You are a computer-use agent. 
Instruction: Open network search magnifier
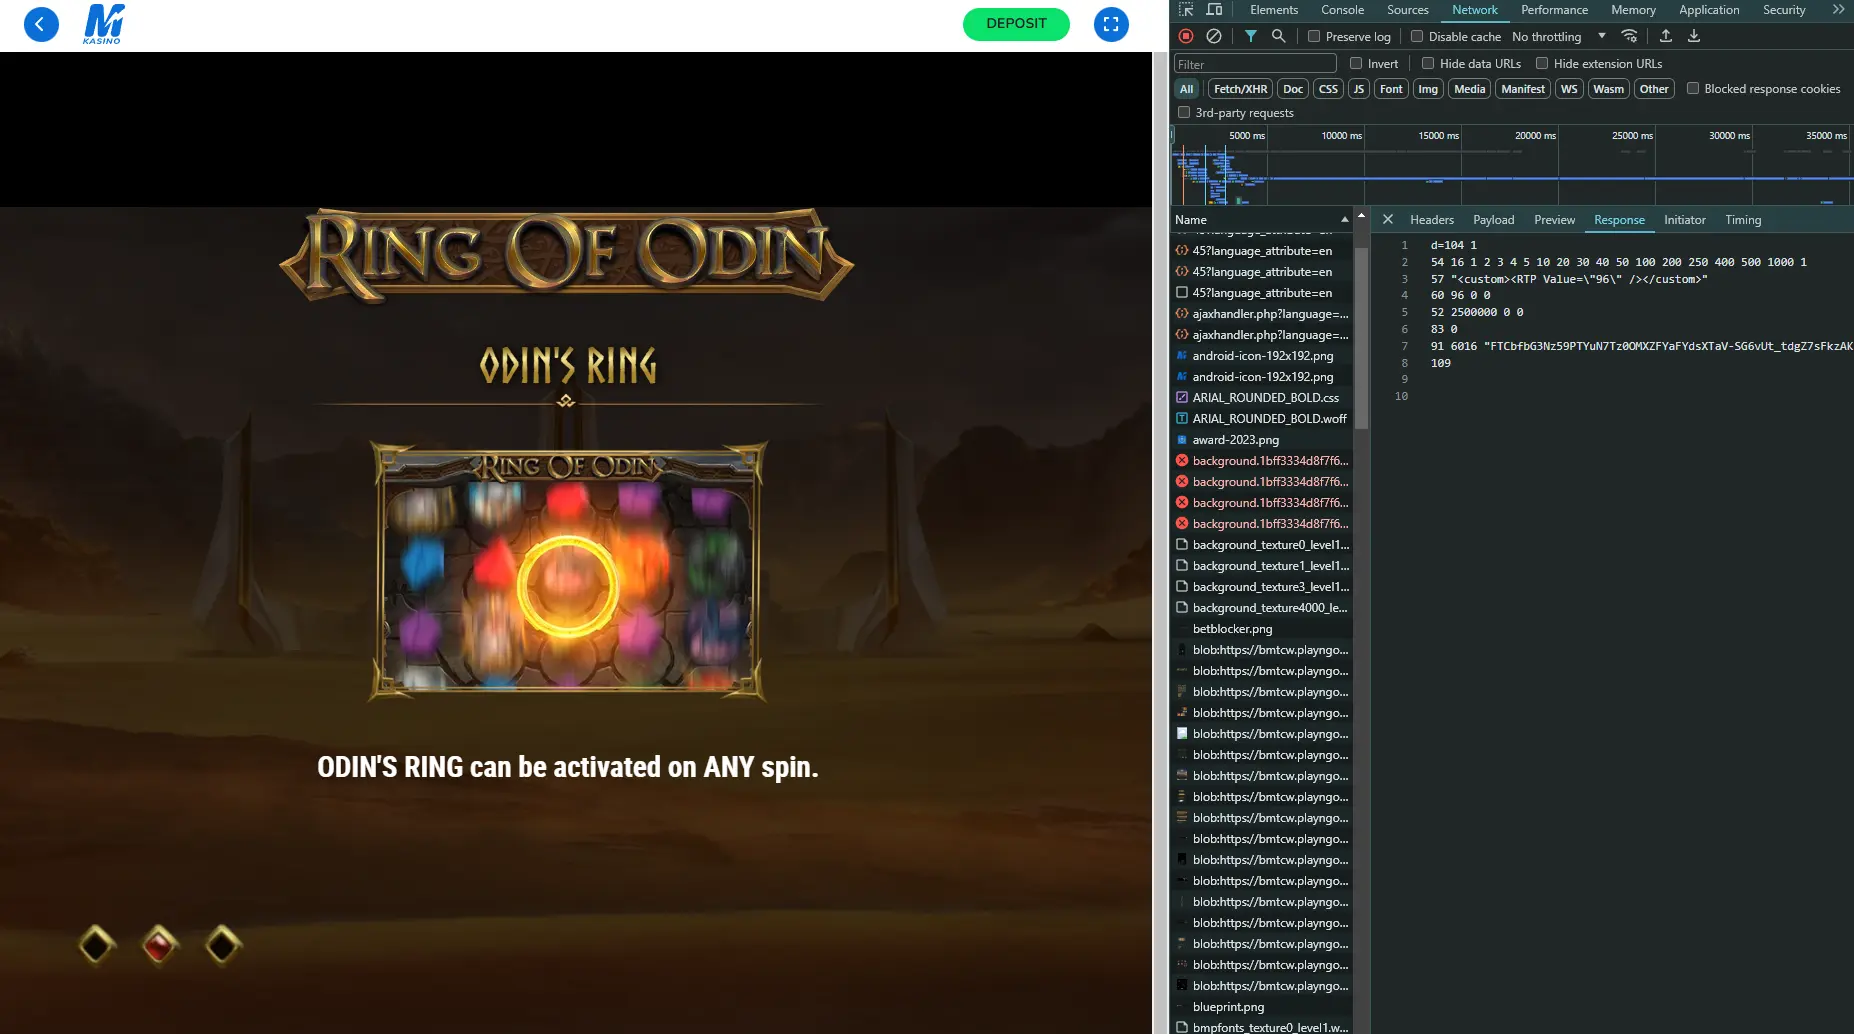click(x=1278, y=36)
